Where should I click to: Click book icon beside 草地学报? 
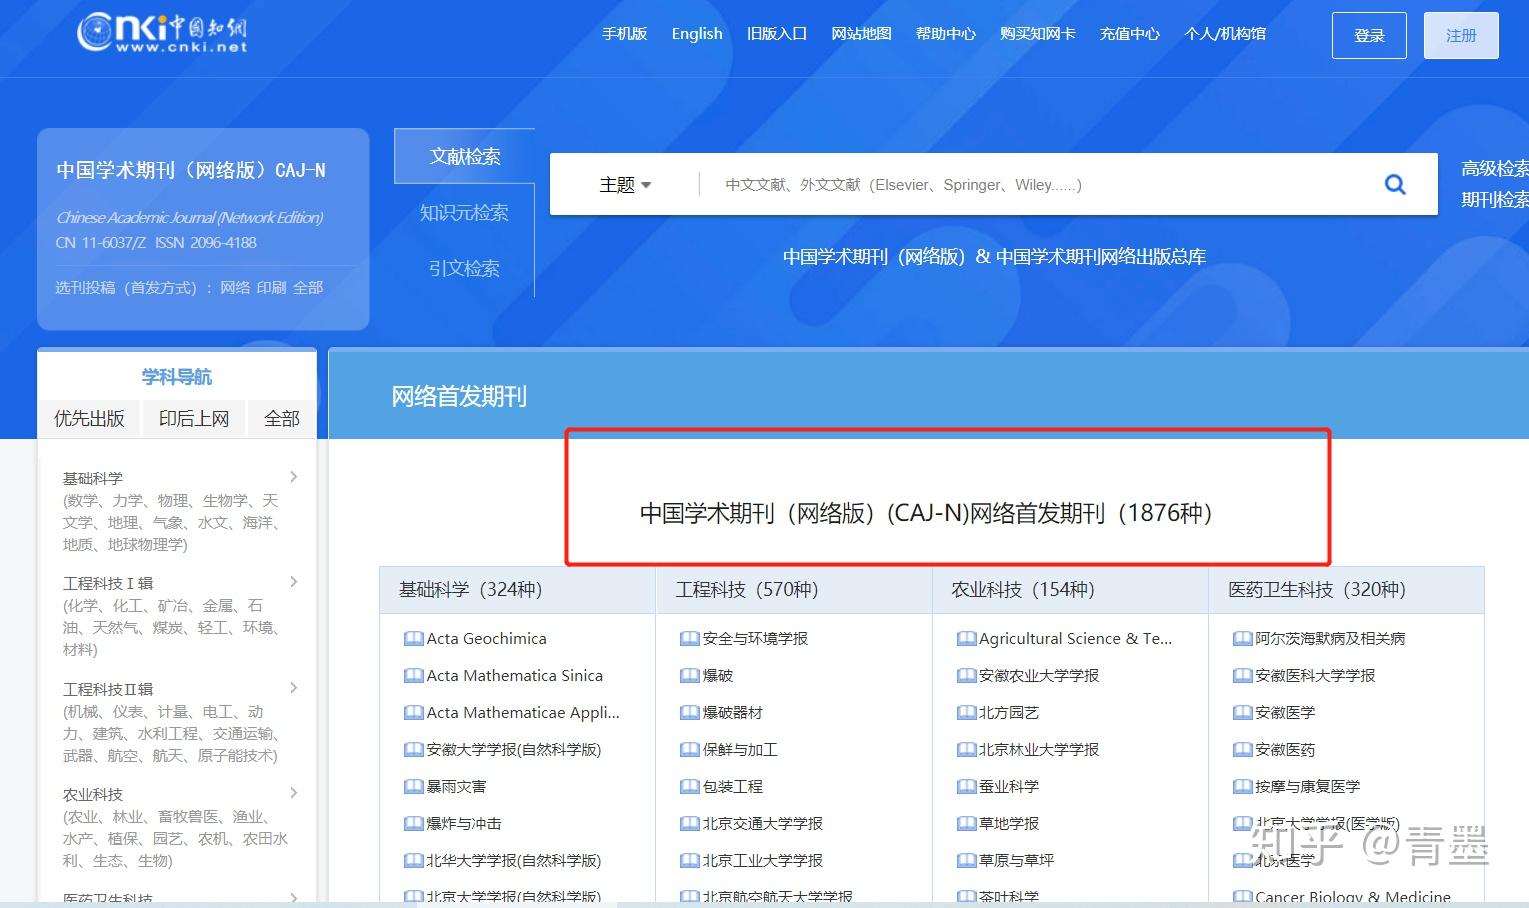pos(966,824)
